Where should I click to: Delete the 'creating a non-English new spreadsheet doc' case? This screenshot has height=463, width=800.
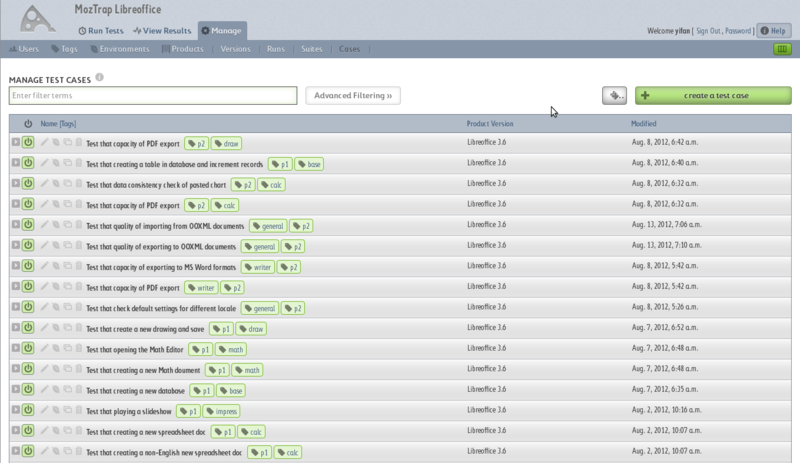coord(79,451)
